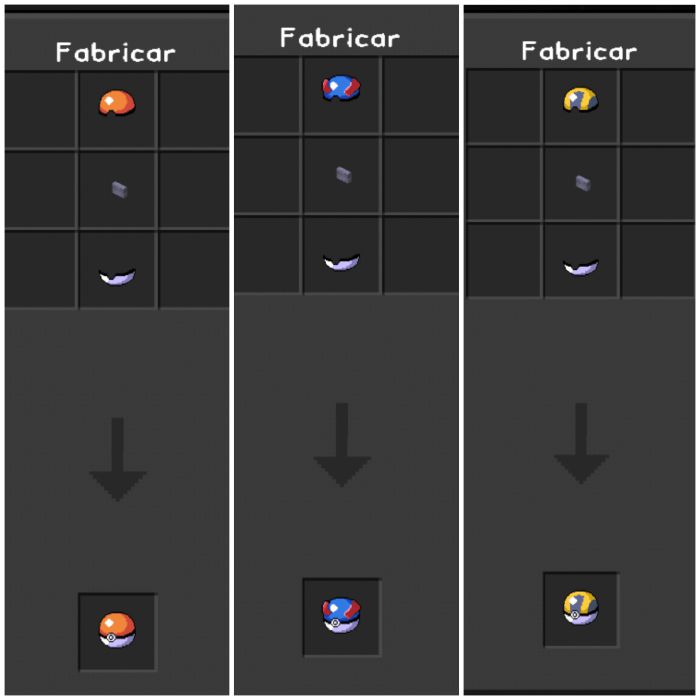Click the Fabricar title of the middle panel
This screenshot has width=700, height=700.
(x=340, y=38)
